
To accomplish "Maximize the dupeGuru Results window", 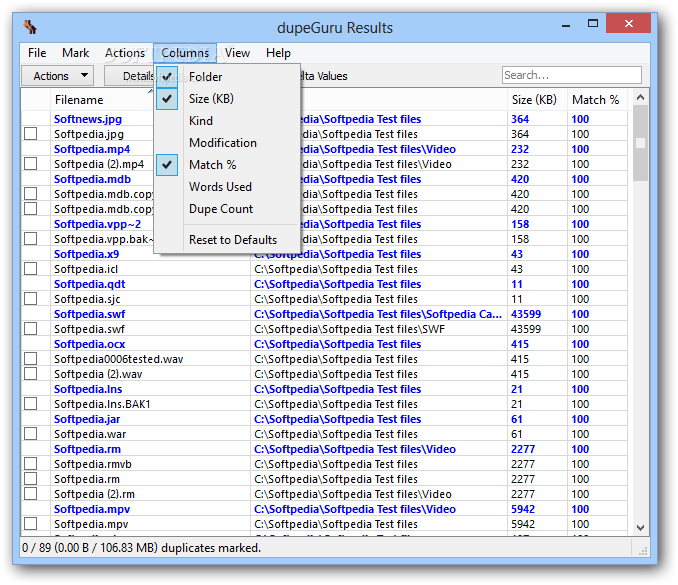I will coord(593,24).
